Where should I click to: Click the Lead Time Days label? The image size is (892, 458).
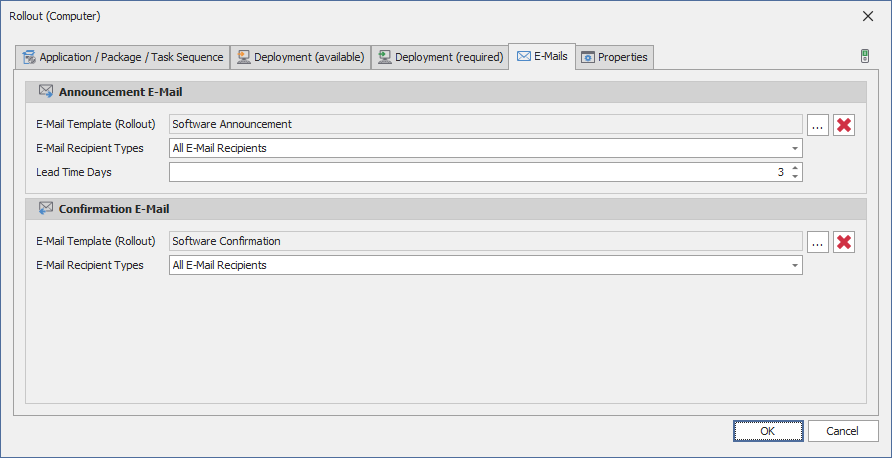[x=74, y=172]
